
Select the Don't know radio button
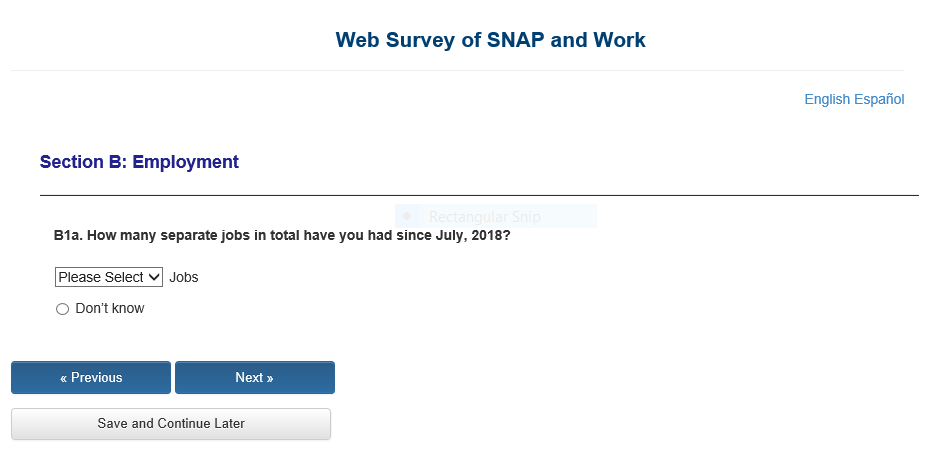click(x=63, y=309)
